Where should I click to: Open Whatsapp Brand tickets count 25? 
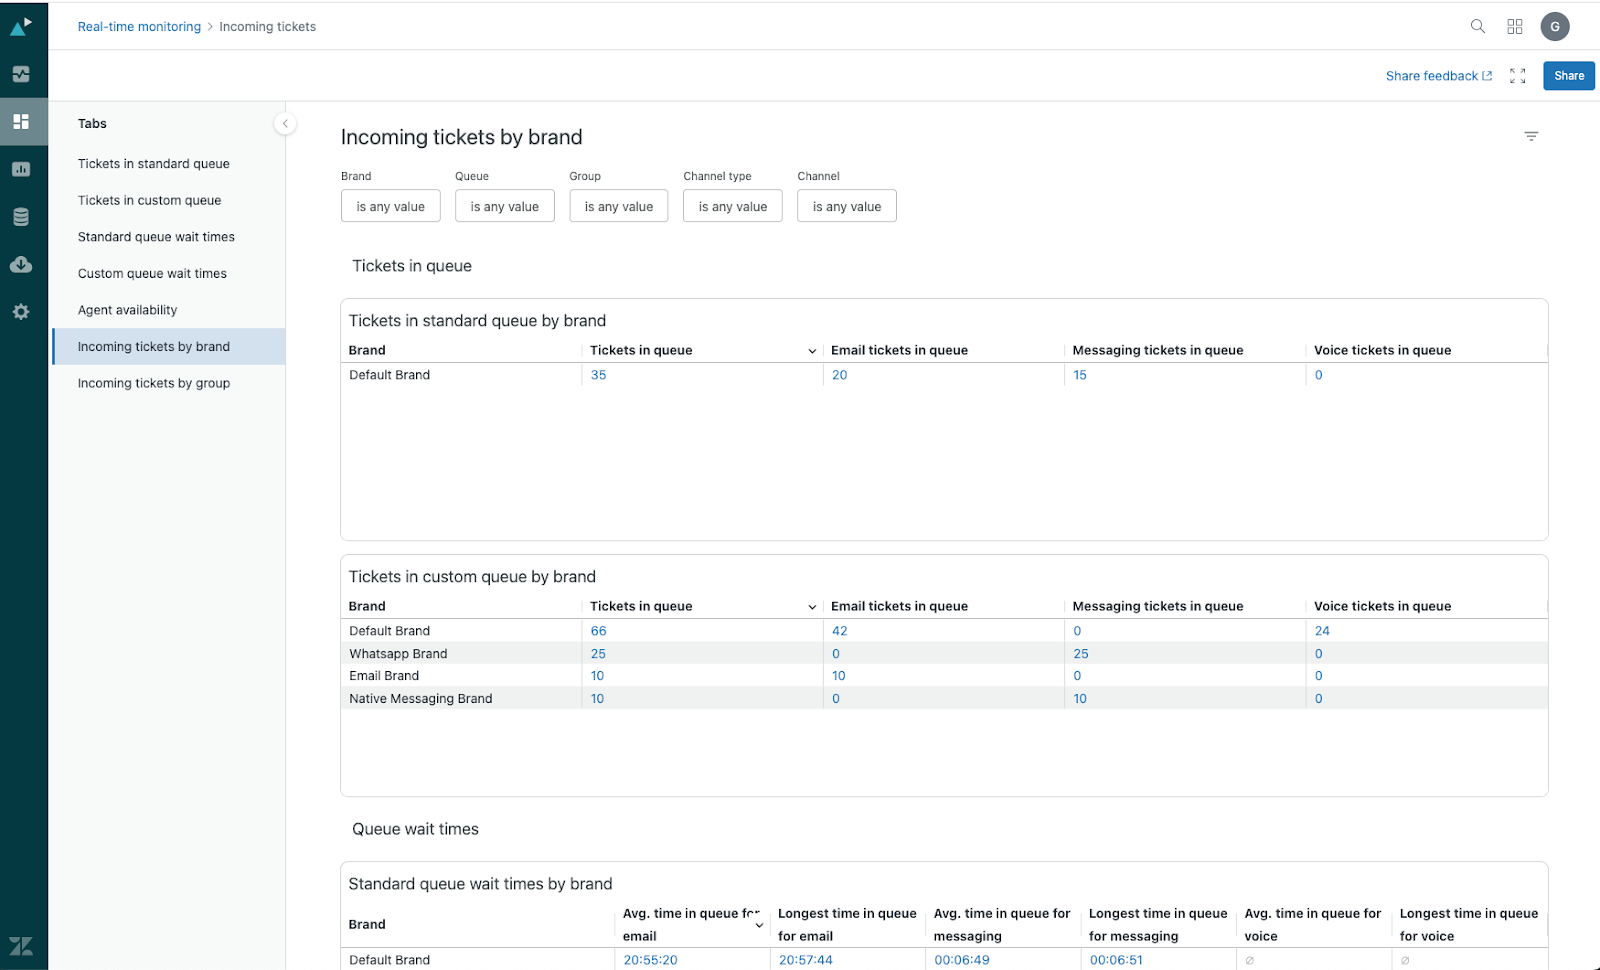click(x=598, y=654)
